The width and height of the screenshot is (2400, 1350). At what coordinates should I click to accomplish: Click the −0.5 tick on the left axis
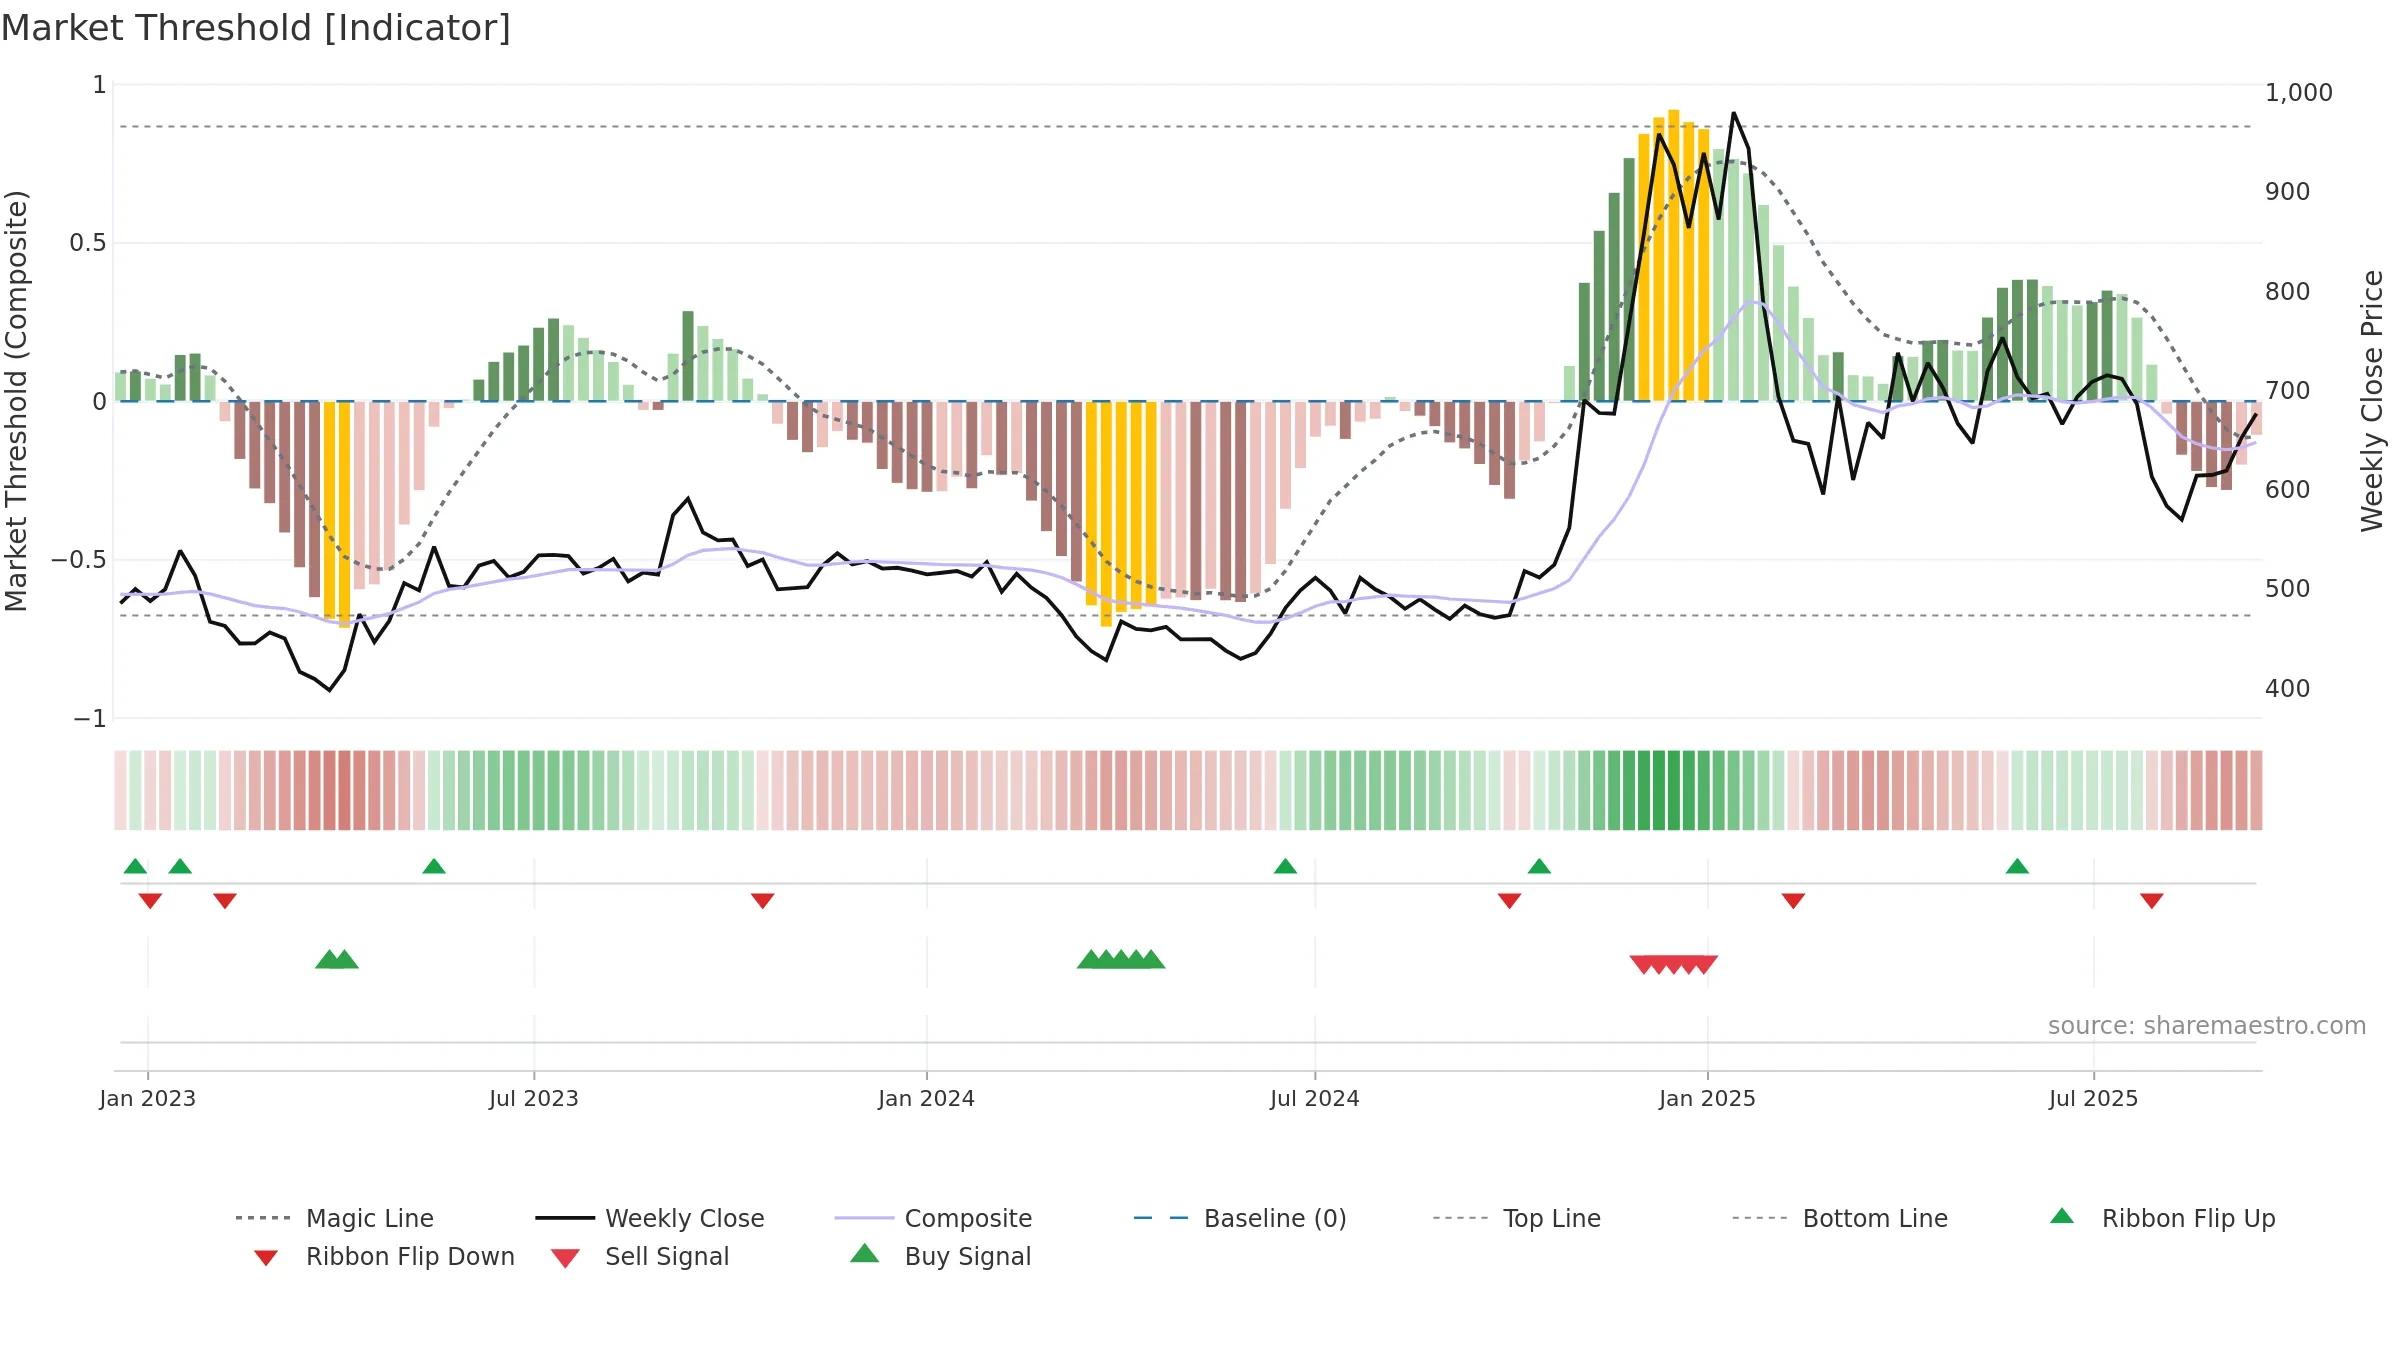pos(79,560)
